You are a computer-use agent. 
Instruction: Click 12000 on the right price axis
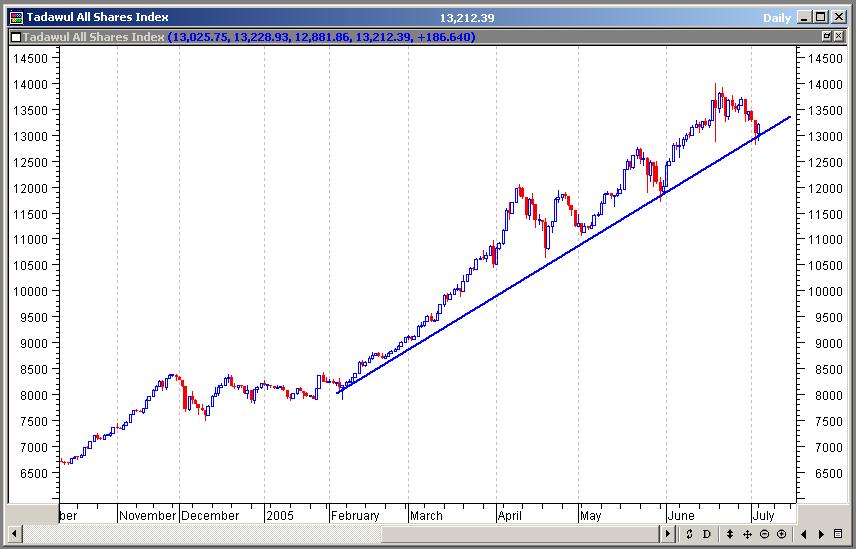(x=826, y=188)
